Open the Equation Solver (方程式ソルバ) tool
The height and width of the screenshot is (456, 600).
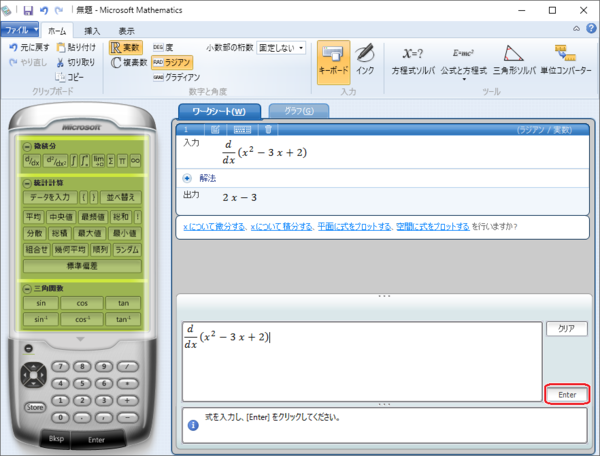click(413, 60)
